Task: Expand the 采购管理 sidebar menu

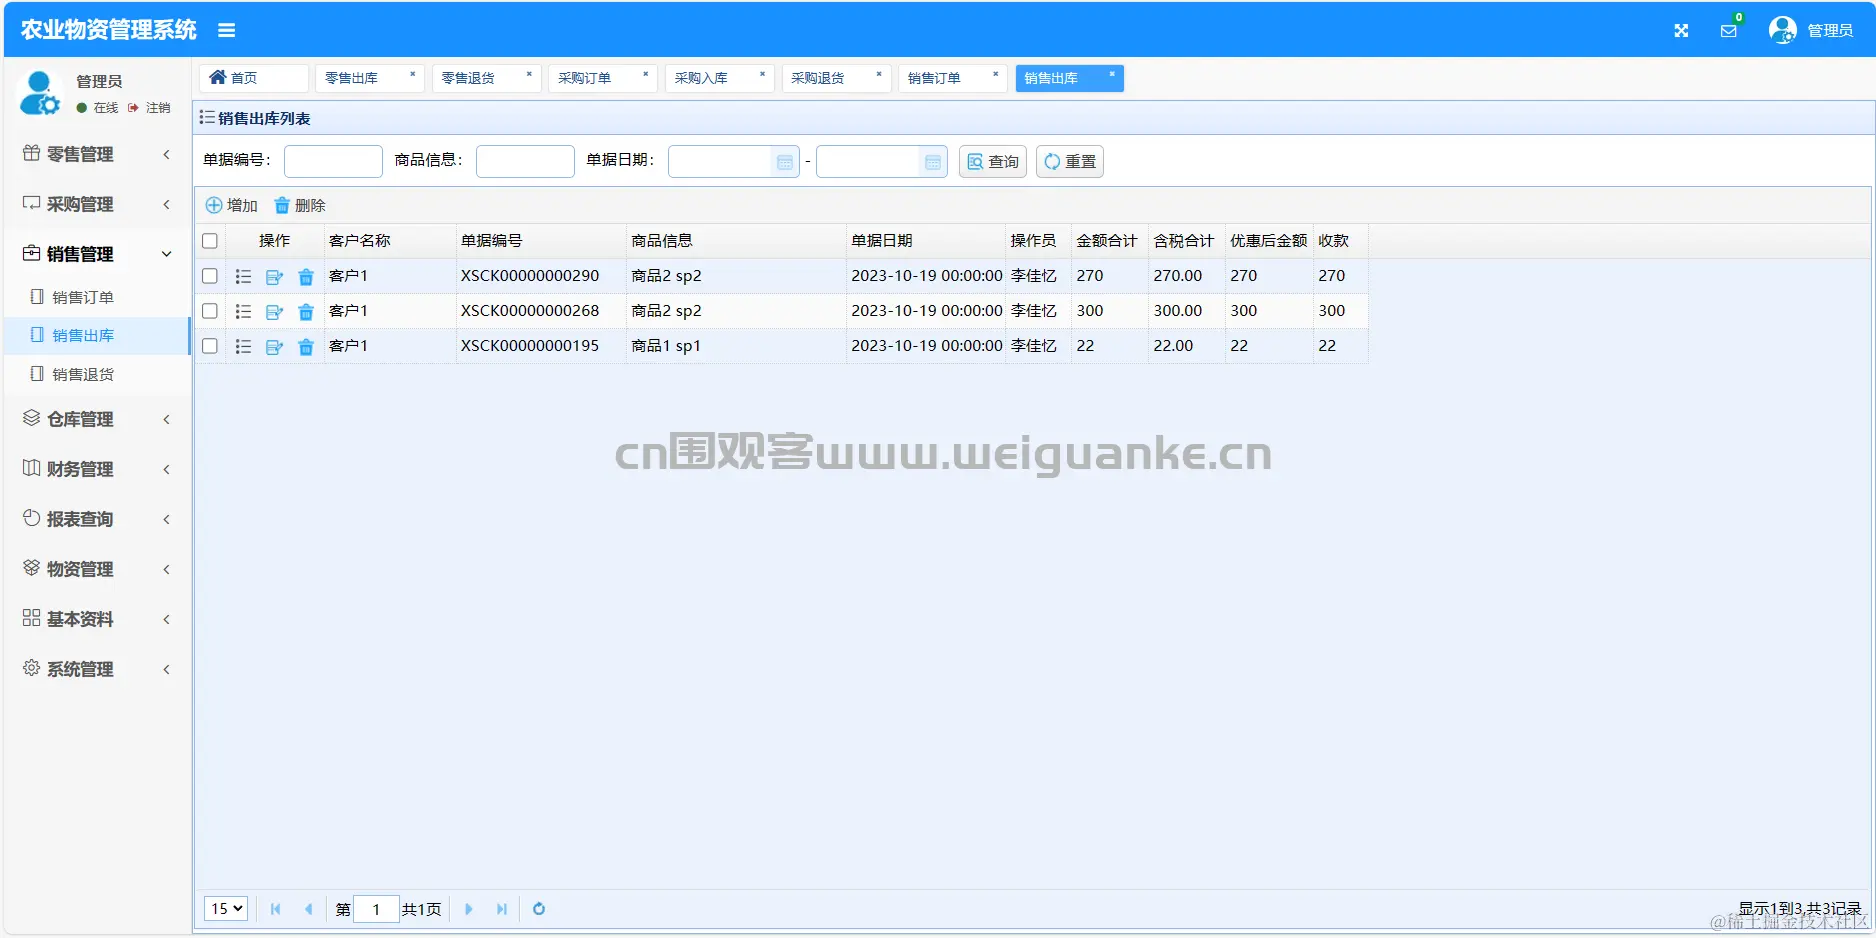Action: (x=97, y=204)
